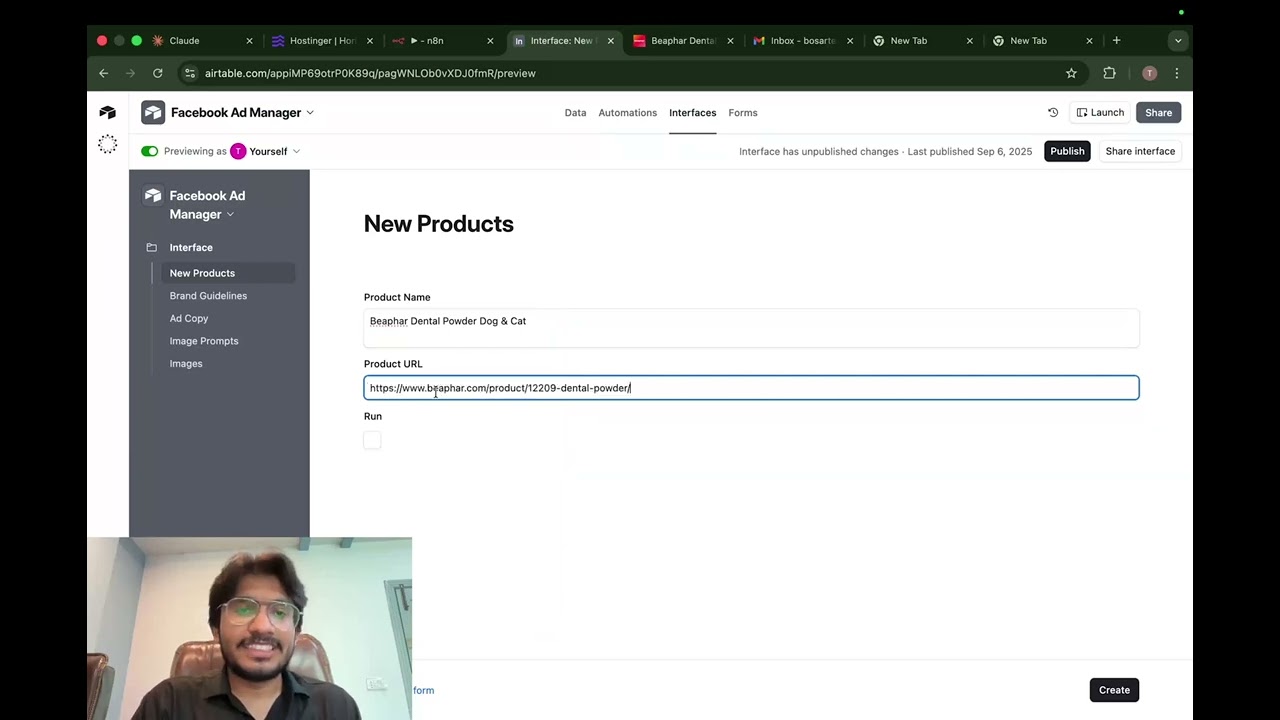Open a new browser tab with the plus icon
The image size is (1280, 720).
[x=1116, y=41]
